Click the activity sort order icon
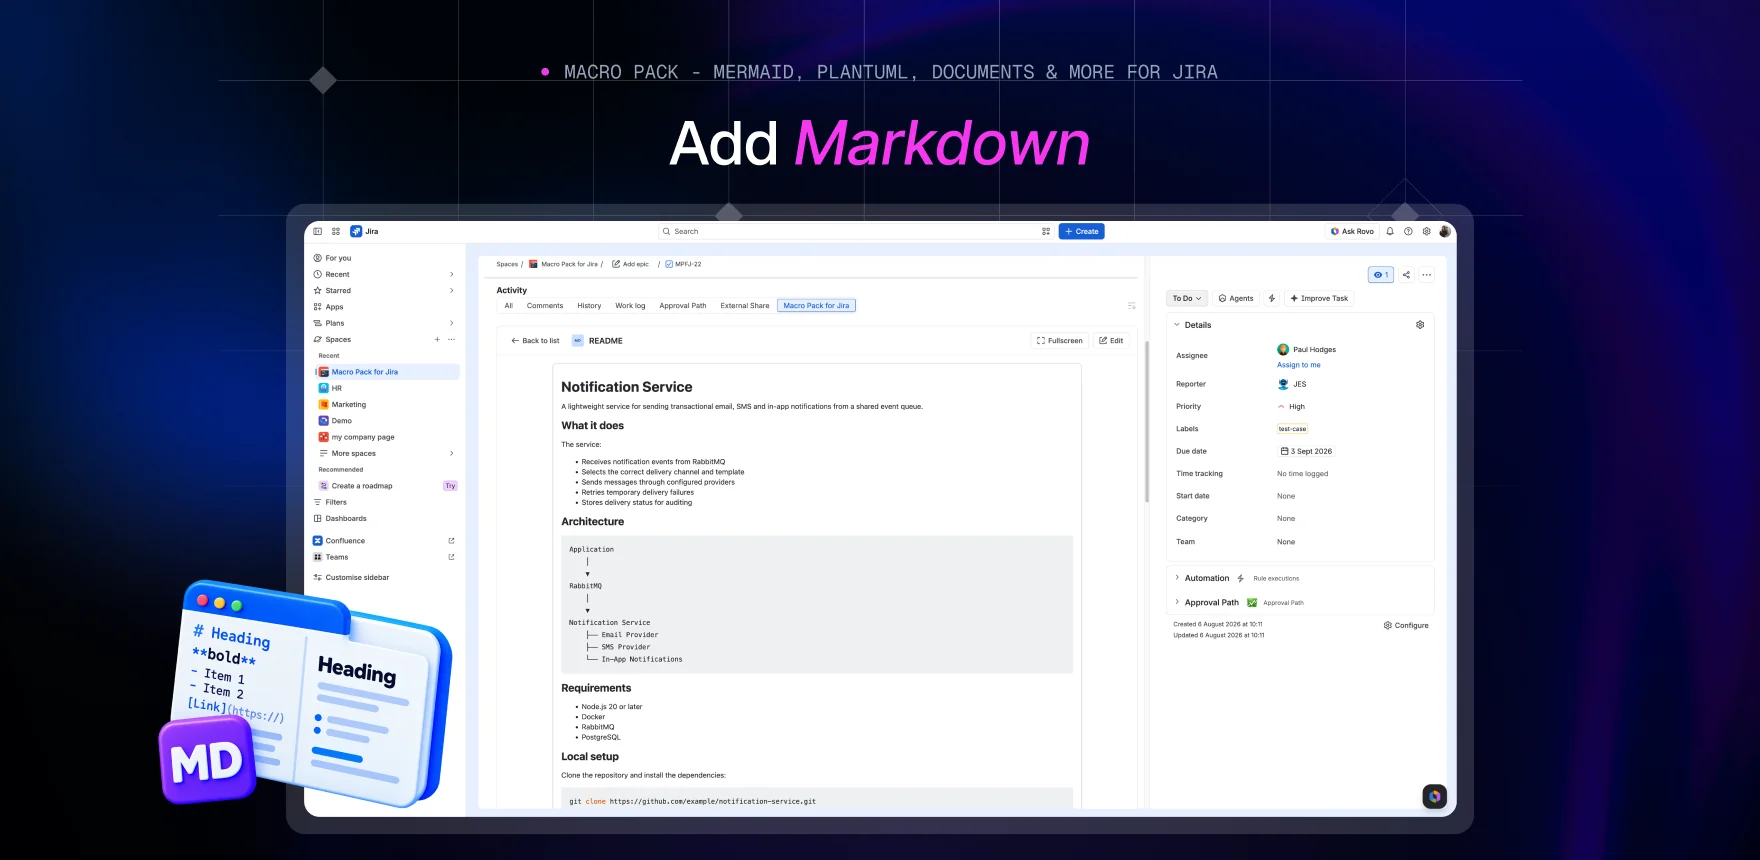Viewport: 1760px width, 860px height. point(1131,306)
